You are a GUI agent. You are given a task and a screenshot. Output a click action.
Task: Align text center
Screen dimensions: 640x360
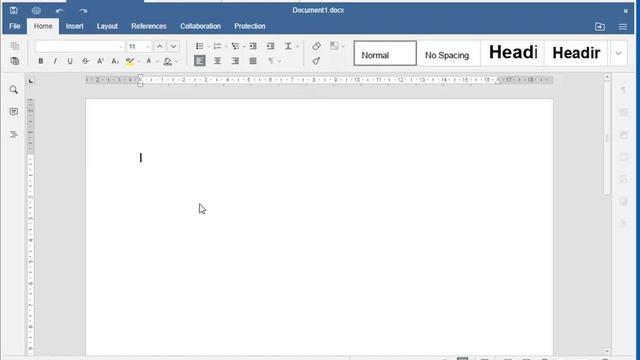pos(218,61)
